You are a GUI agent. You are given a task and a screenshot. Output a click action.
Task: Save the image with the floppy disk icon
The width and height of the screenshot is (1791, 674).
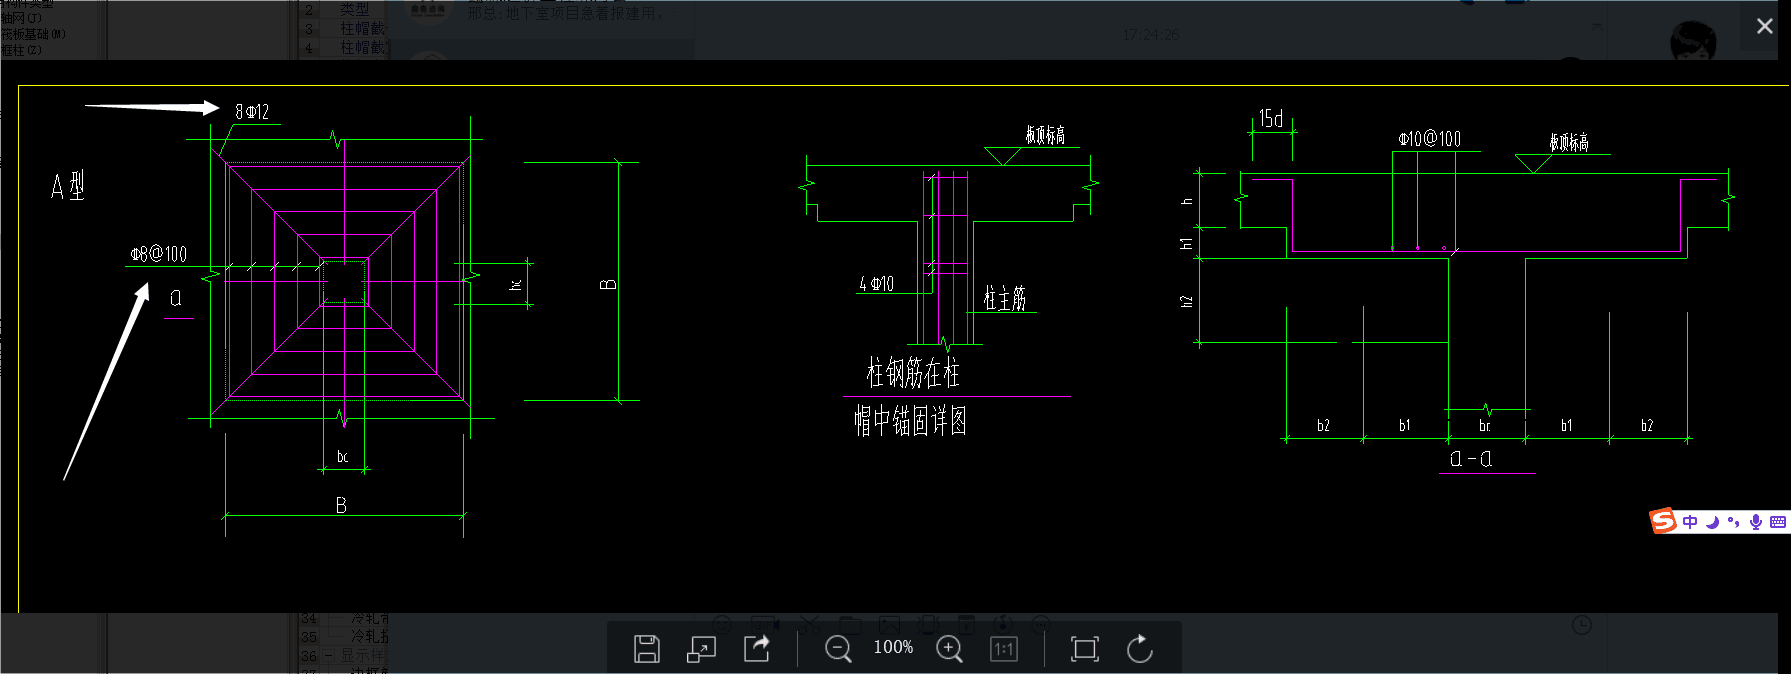pyautogui.click(x=647, y=649)
